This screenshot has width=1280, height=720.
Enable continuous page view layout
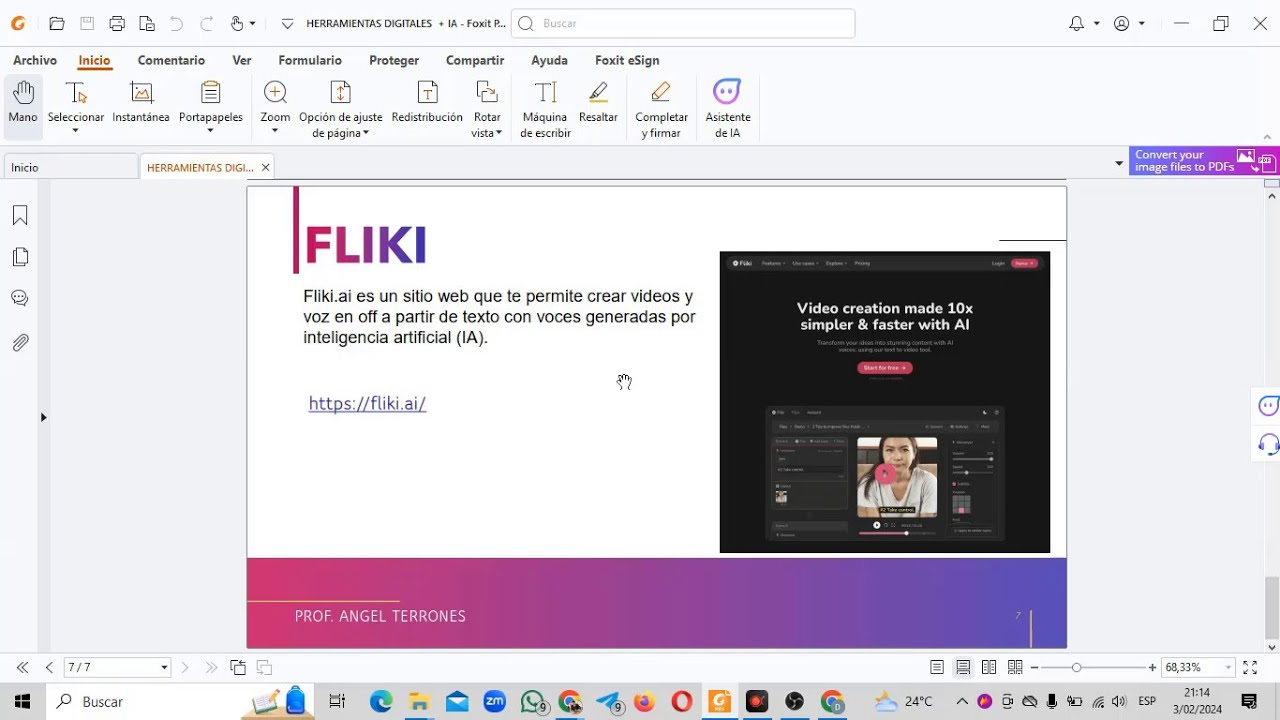tap(963, 667)
